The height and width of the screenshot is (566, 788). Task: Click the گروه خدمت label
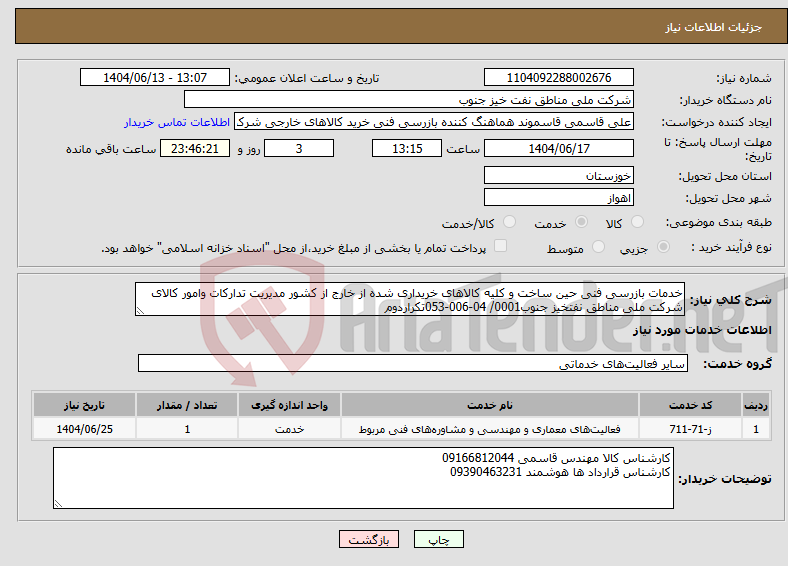(737, 364)
